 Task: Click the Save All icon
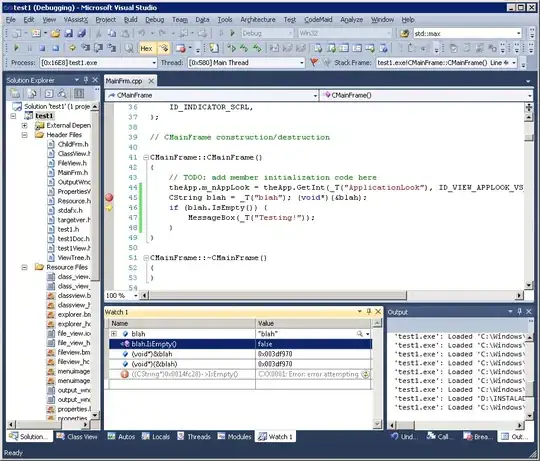point(82,33)
